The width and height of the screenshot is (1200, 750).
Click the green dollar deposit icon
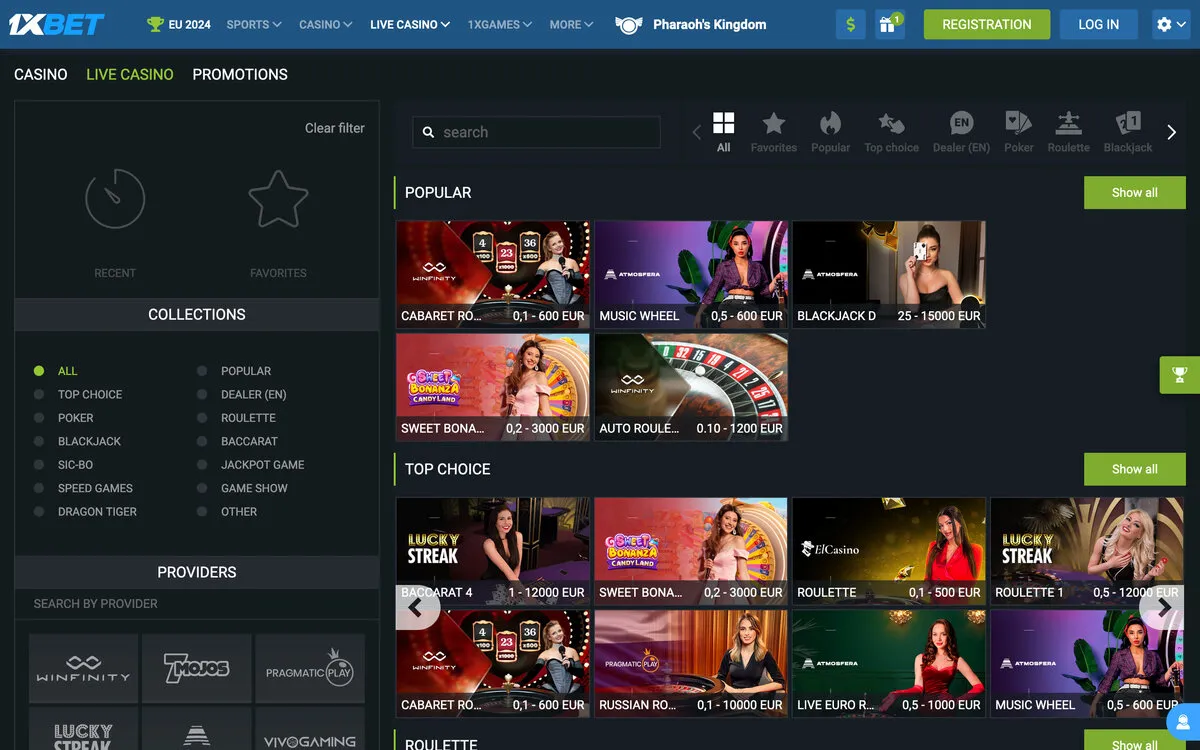point(850,25)
